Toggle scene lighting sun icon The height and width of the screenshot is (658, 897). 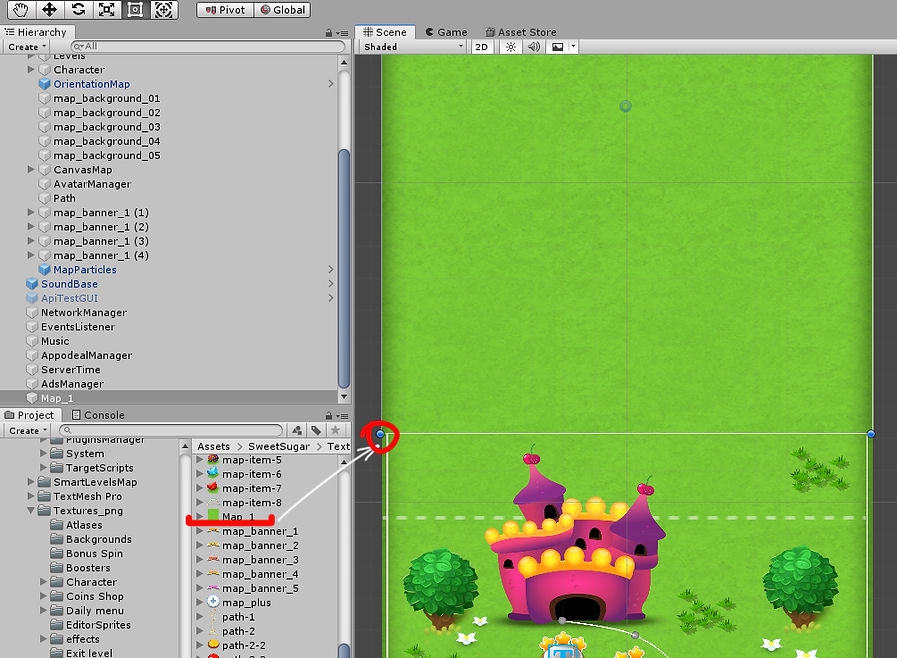pos(511,47)
